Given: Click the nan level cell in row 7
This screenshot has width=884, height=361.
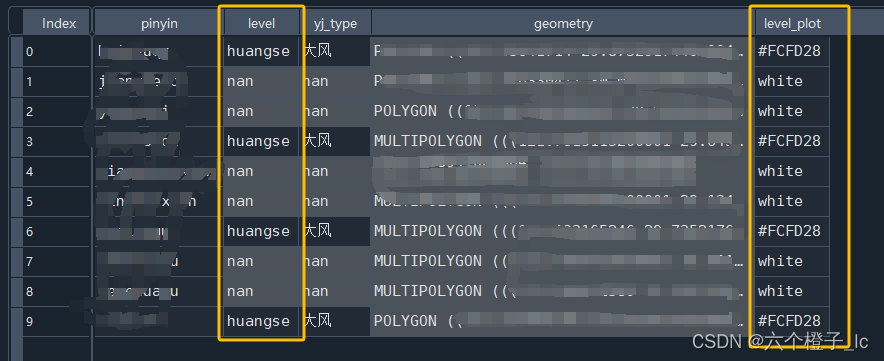Looking at the screenshot, I should click(261, 261).
